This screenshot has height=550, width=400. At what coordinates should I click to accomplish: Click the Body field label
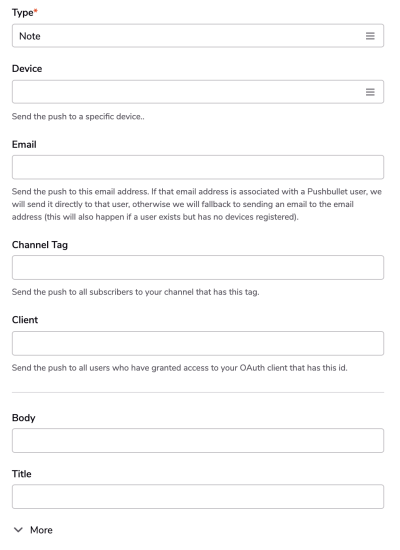24,418
